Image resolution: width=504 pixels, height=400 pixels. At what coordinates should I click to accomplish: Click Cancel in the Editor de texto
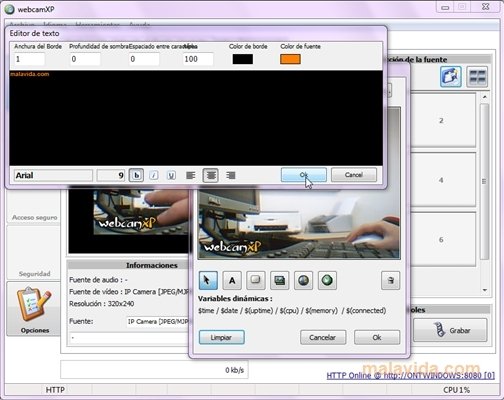pos(354,175)
